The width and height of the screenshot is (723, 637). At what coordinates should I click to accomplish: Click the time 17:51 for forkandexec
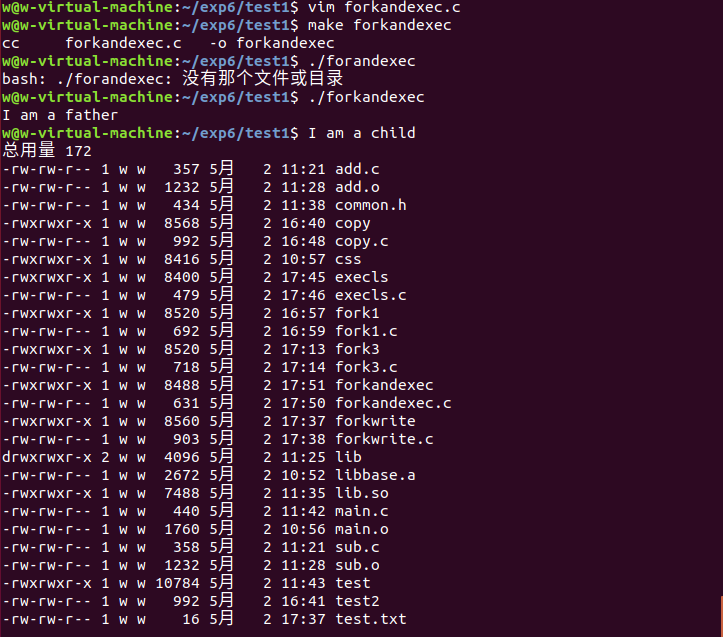coord(303,385)
